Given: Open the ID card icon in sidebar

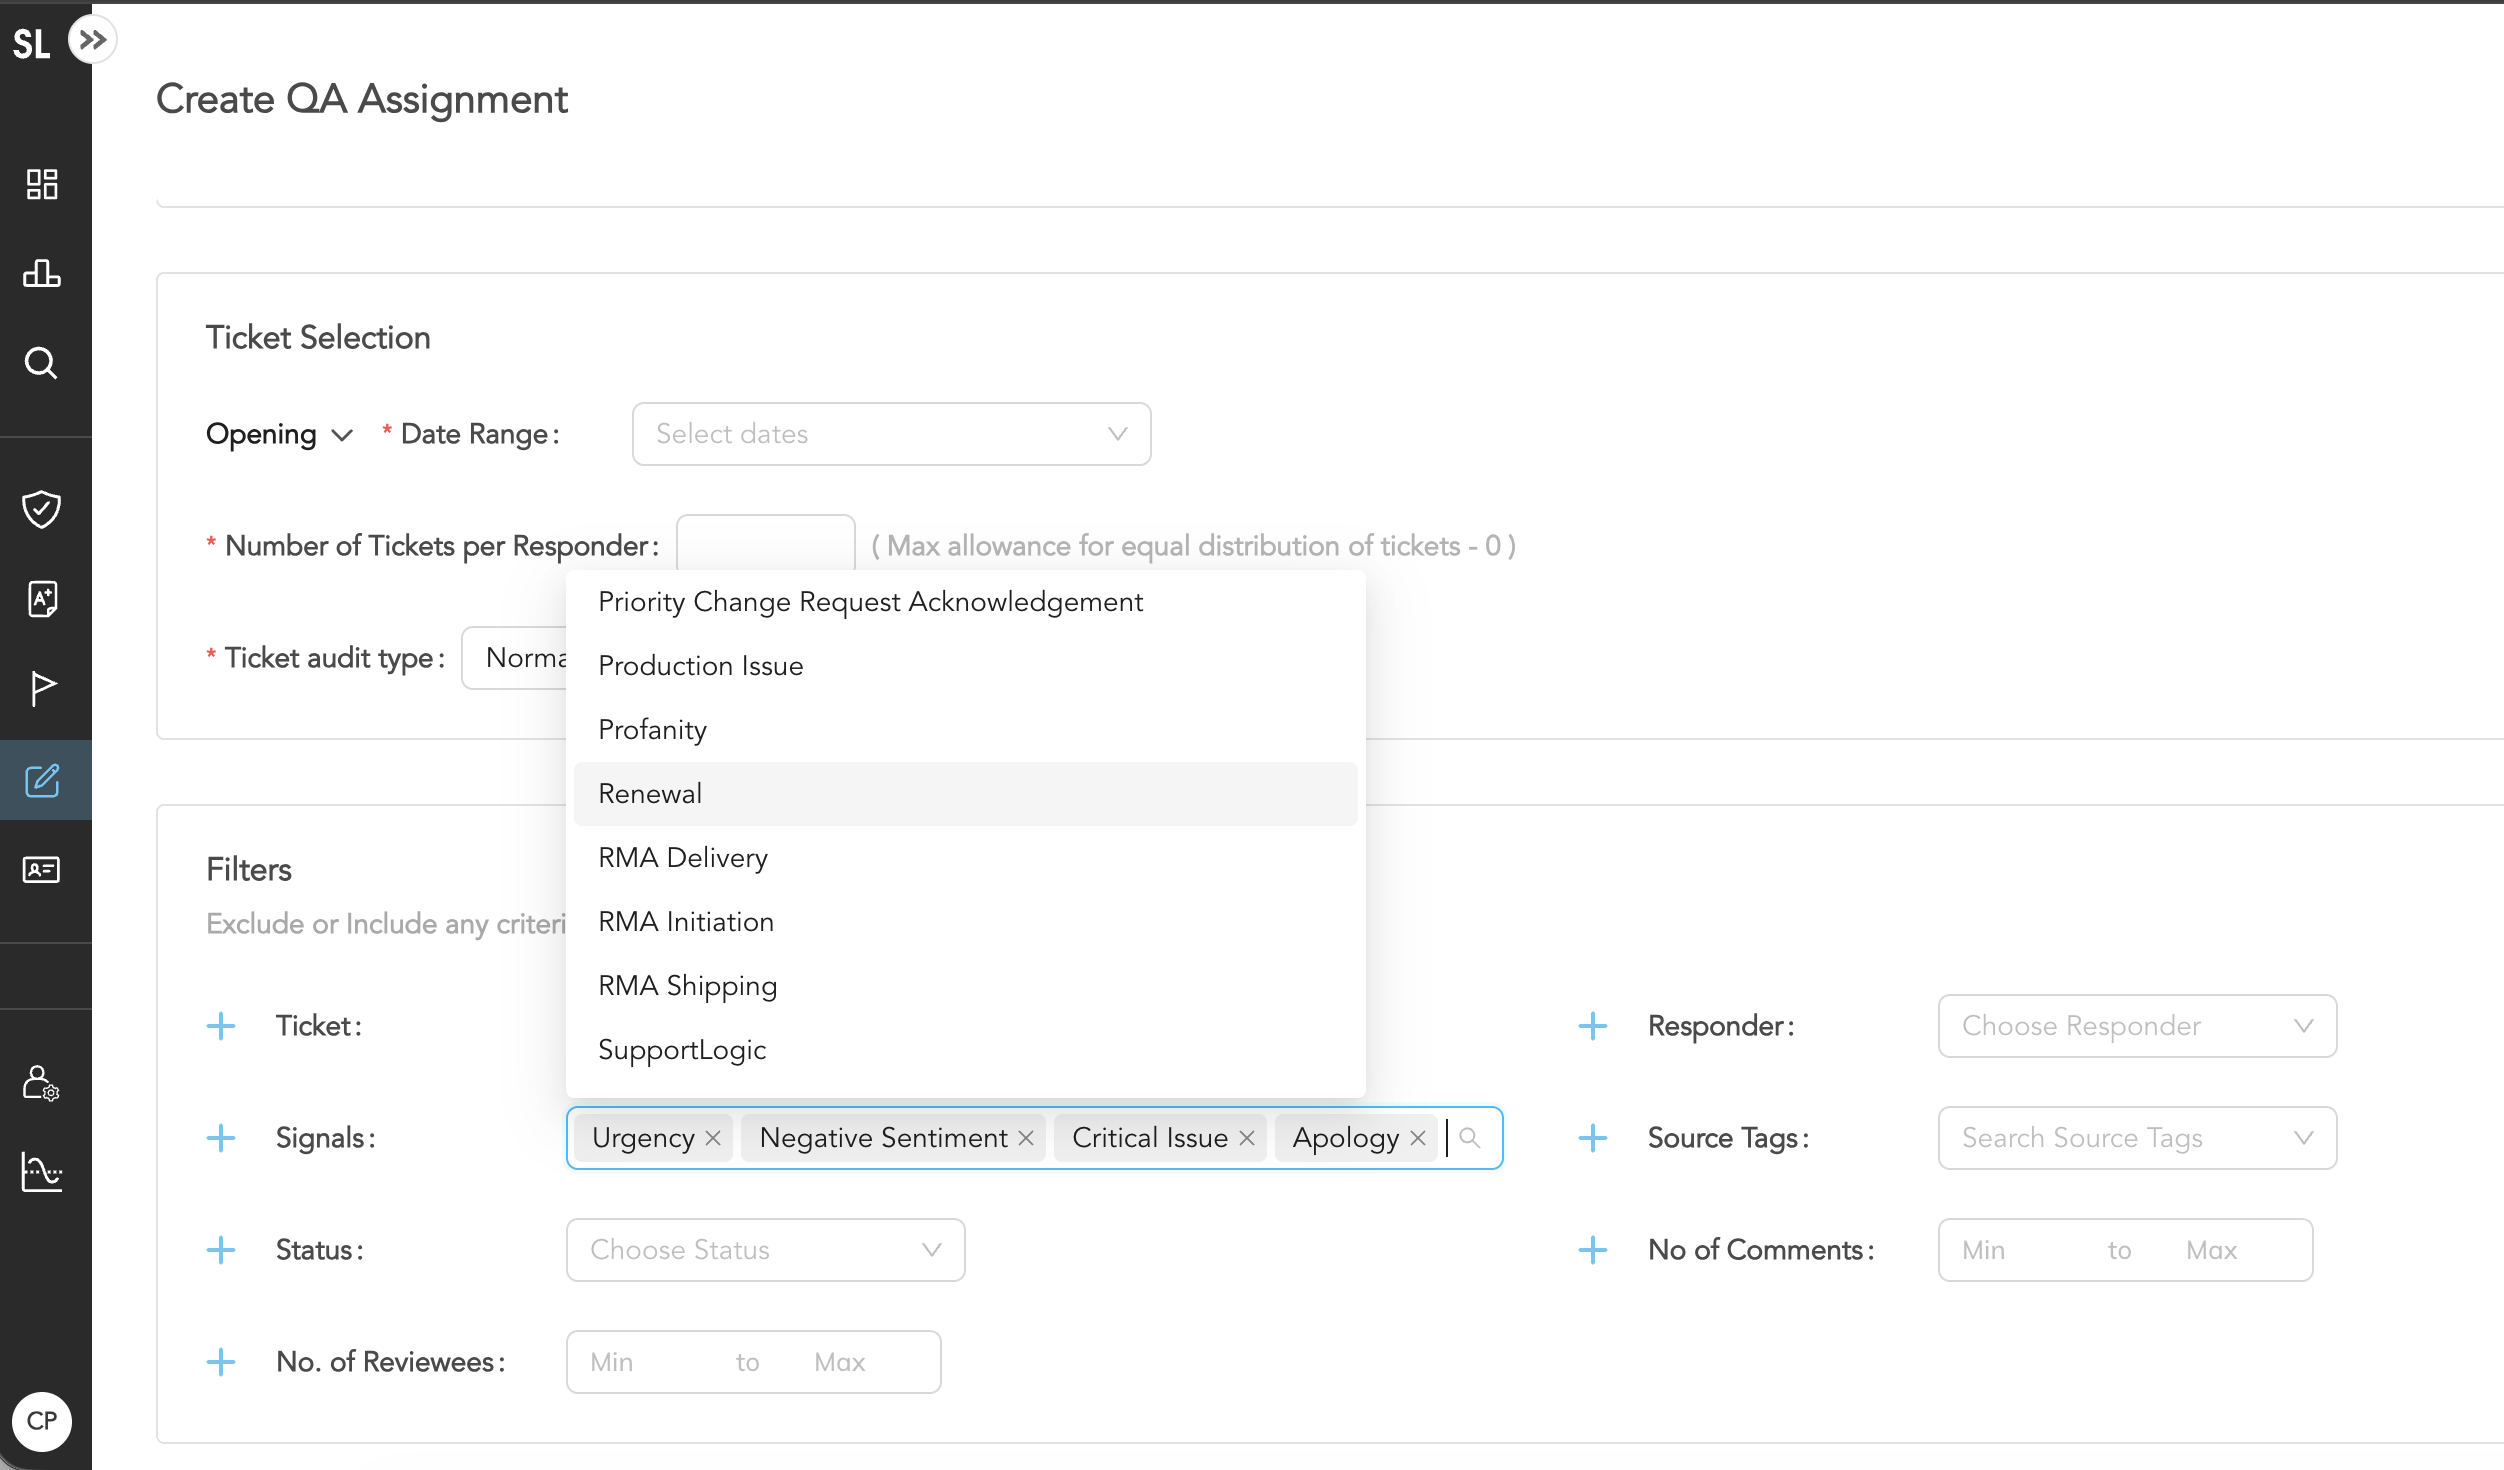Looking at the screenshot, I should pyautogui.click(x=42, y=870).
